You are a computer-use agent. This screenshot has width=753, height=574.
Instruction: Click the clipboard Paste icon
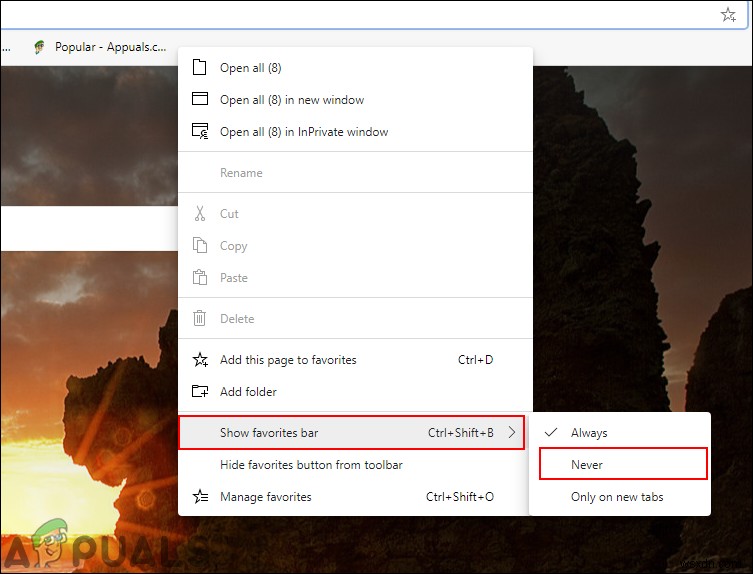pos(200,277)
